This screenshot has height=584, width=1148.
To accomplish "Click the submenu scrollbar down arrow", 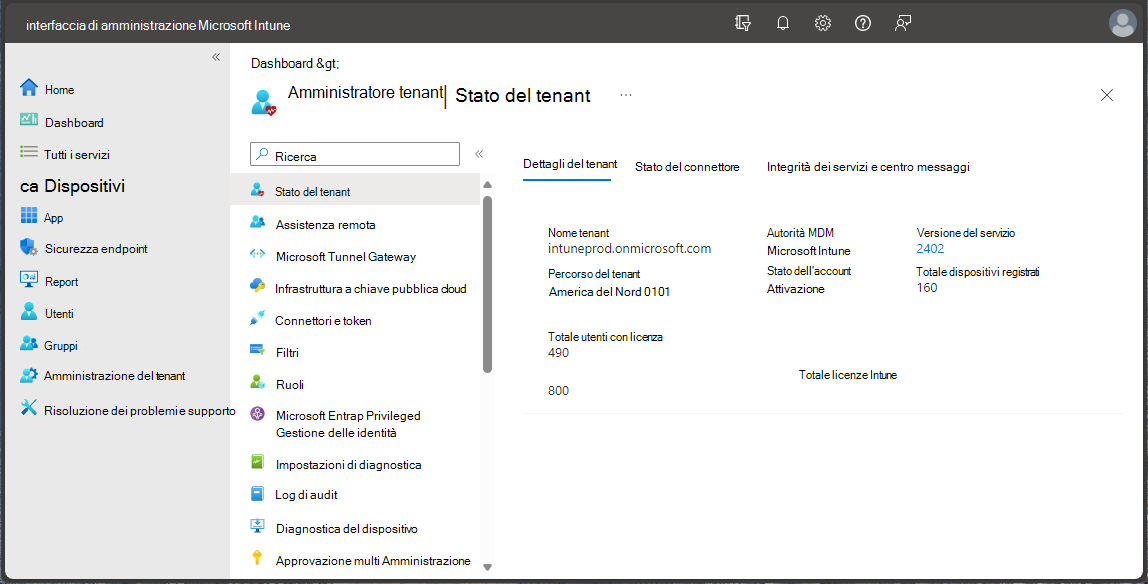I will pyautogui.click(x=488, y=566).
